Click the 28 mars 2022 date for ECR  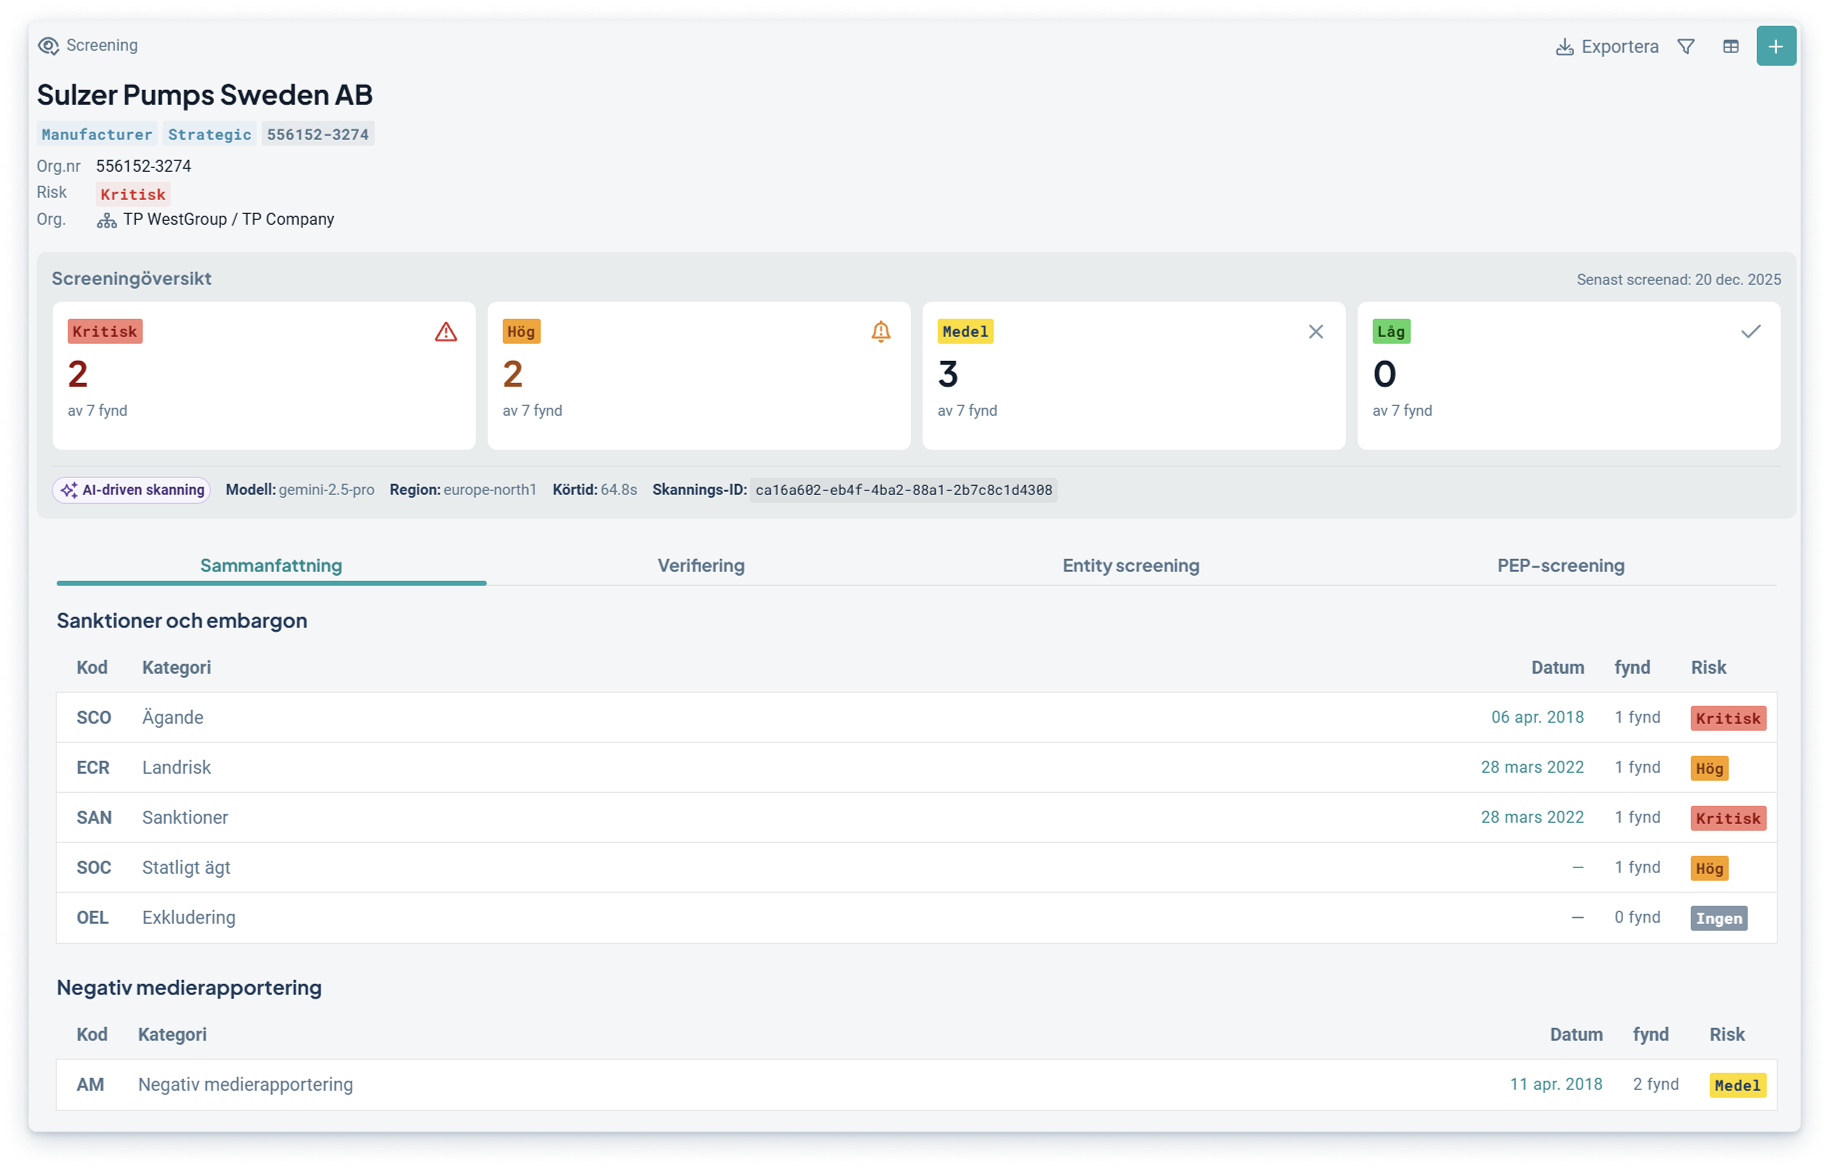pos(1532,768)
